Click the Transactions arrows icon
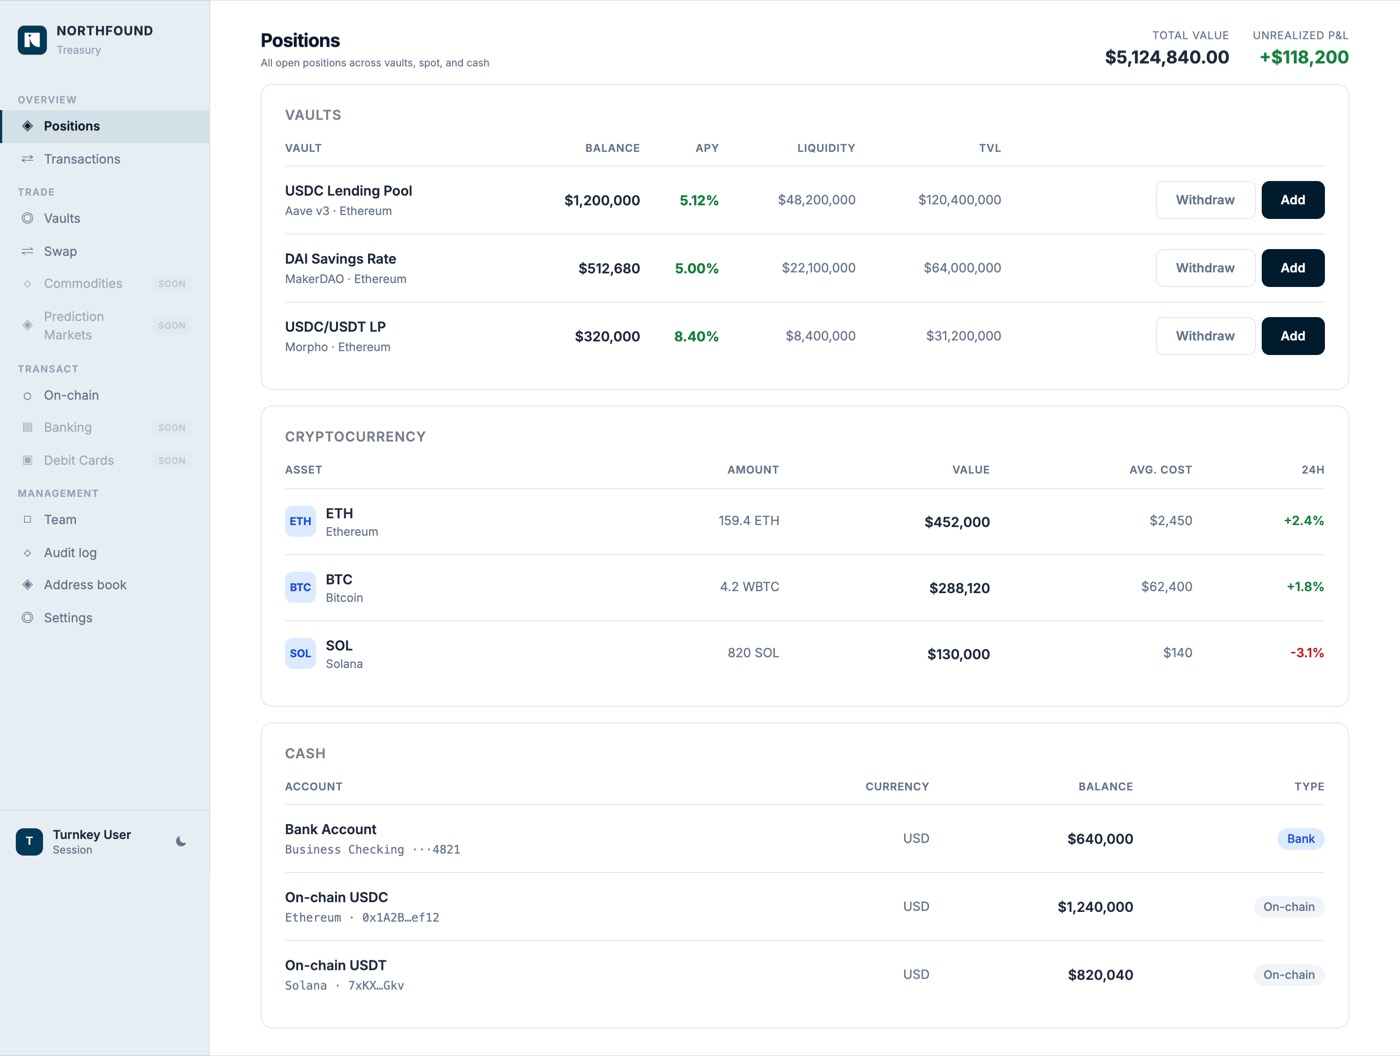The height and width of the screenshot is (1056, 1400). coord(28,159)
